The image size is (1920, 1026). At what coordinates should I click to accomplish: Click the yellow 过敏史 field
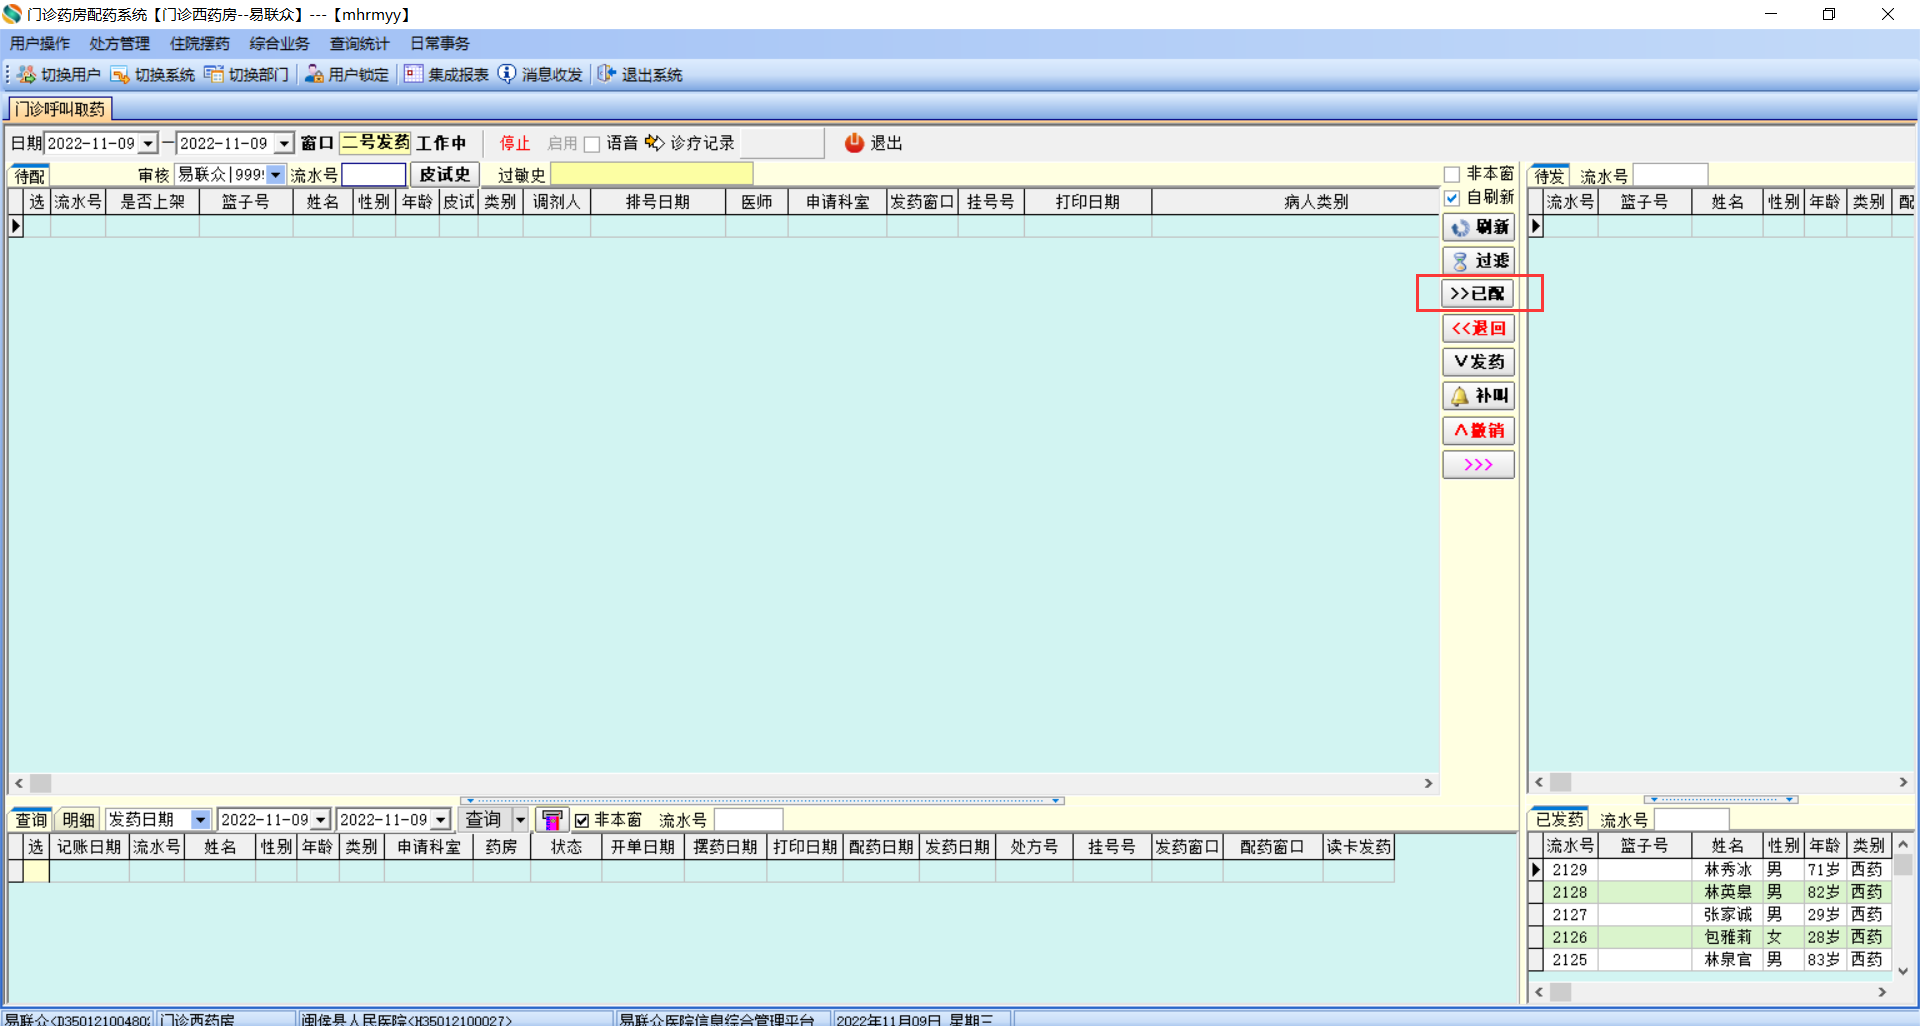point(652,175)
